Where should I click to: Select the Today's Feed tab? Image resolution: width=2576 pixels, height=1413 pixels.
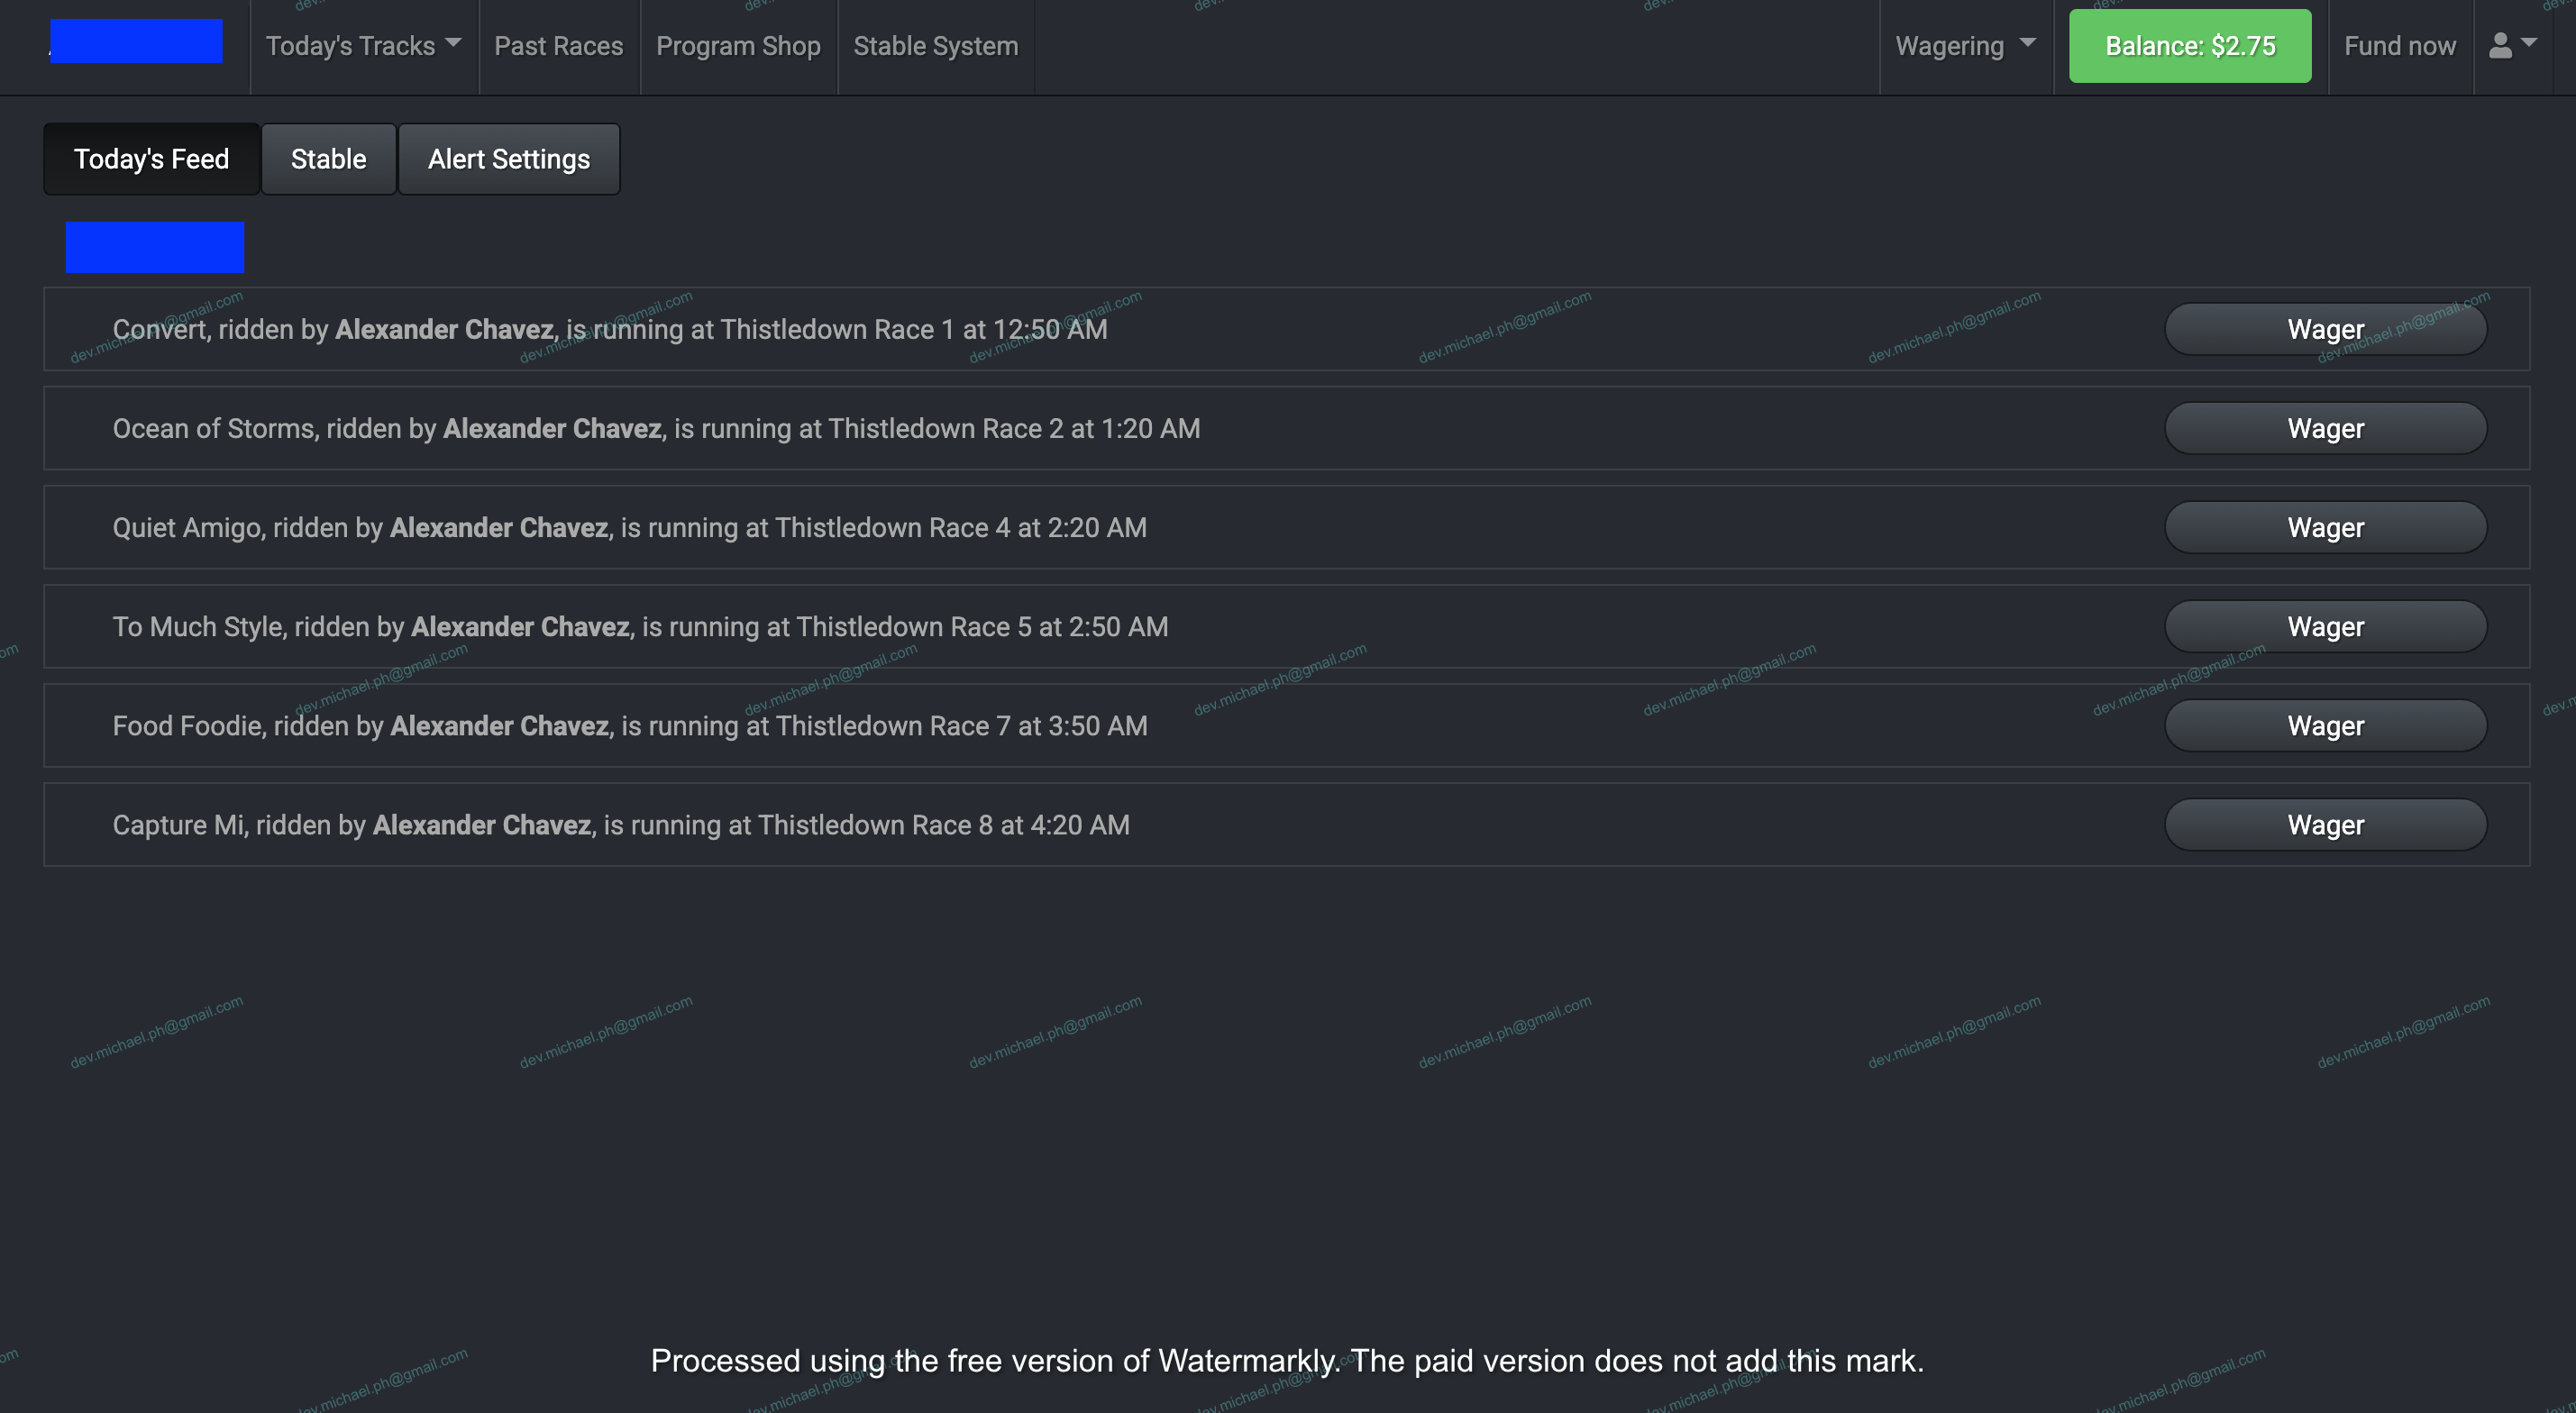click(151, 159)
